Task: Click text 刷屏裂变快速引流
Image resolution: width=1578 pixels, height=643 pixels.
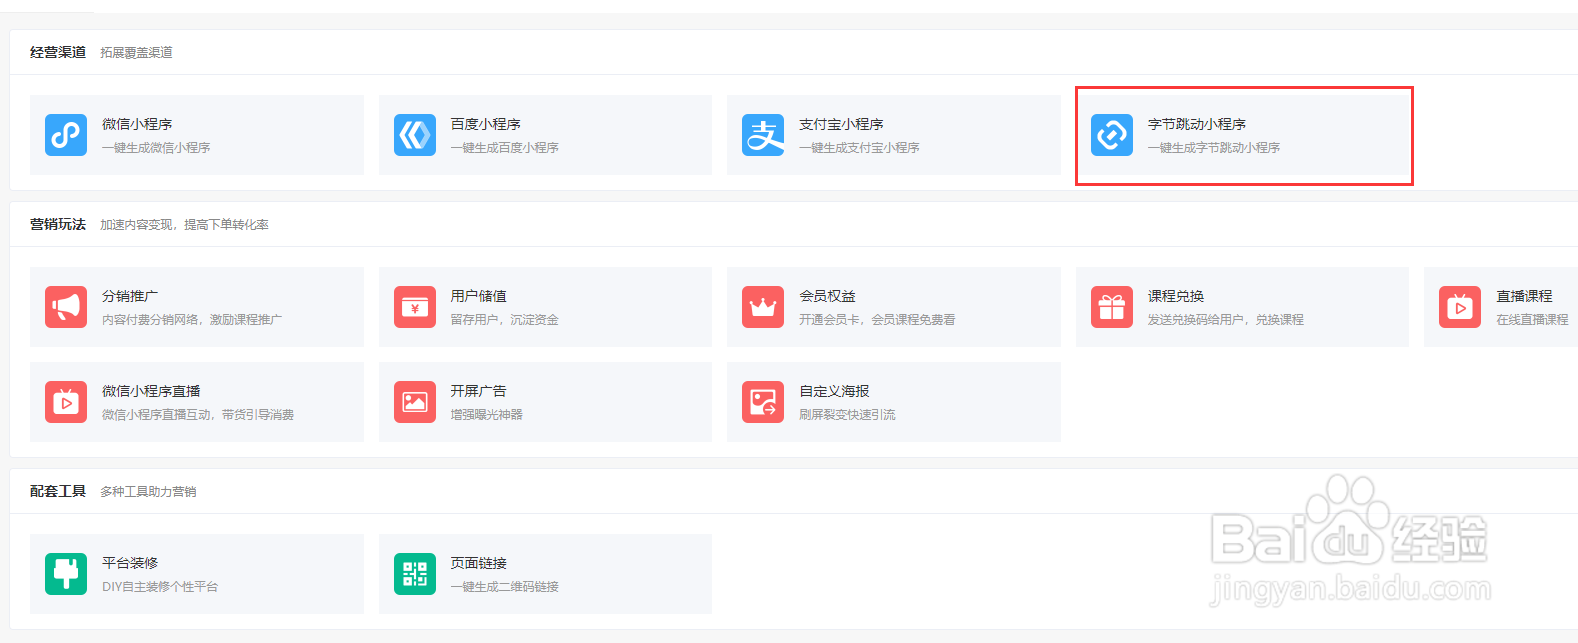Action: pos(847,415)
